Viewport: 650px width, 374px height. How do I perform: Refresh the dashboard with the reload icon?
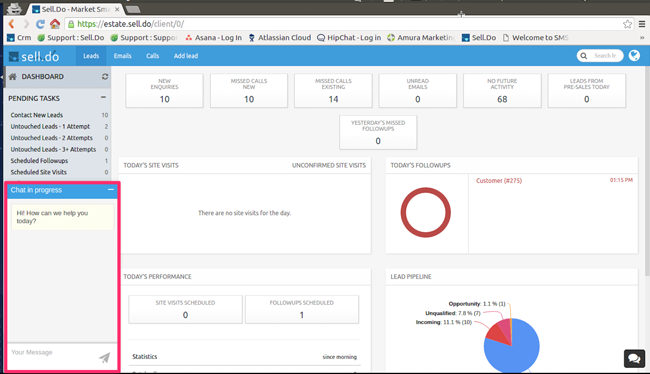click(105, 77)
